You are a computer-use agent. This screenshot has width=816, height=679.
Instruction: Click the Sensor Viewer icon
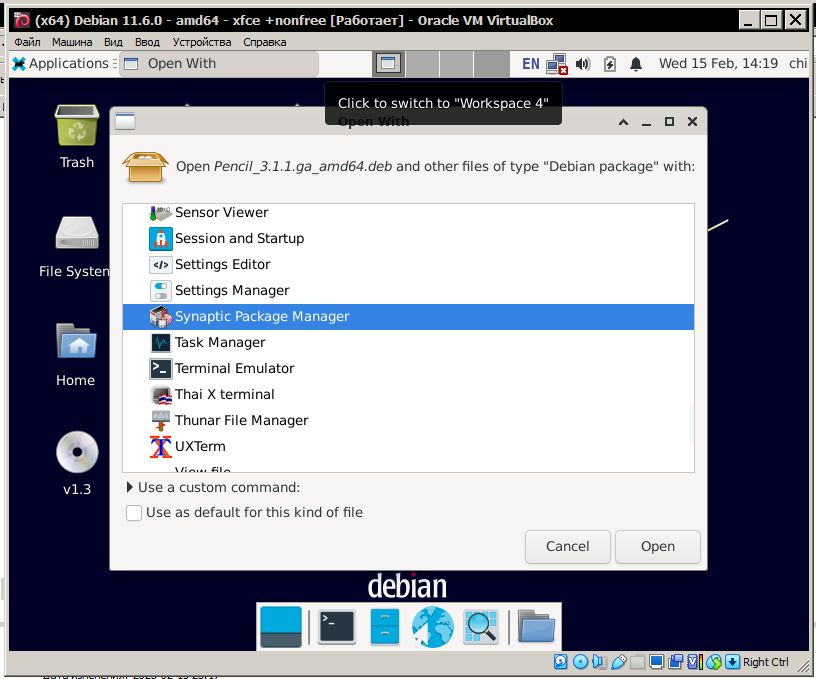click(161, 213)
